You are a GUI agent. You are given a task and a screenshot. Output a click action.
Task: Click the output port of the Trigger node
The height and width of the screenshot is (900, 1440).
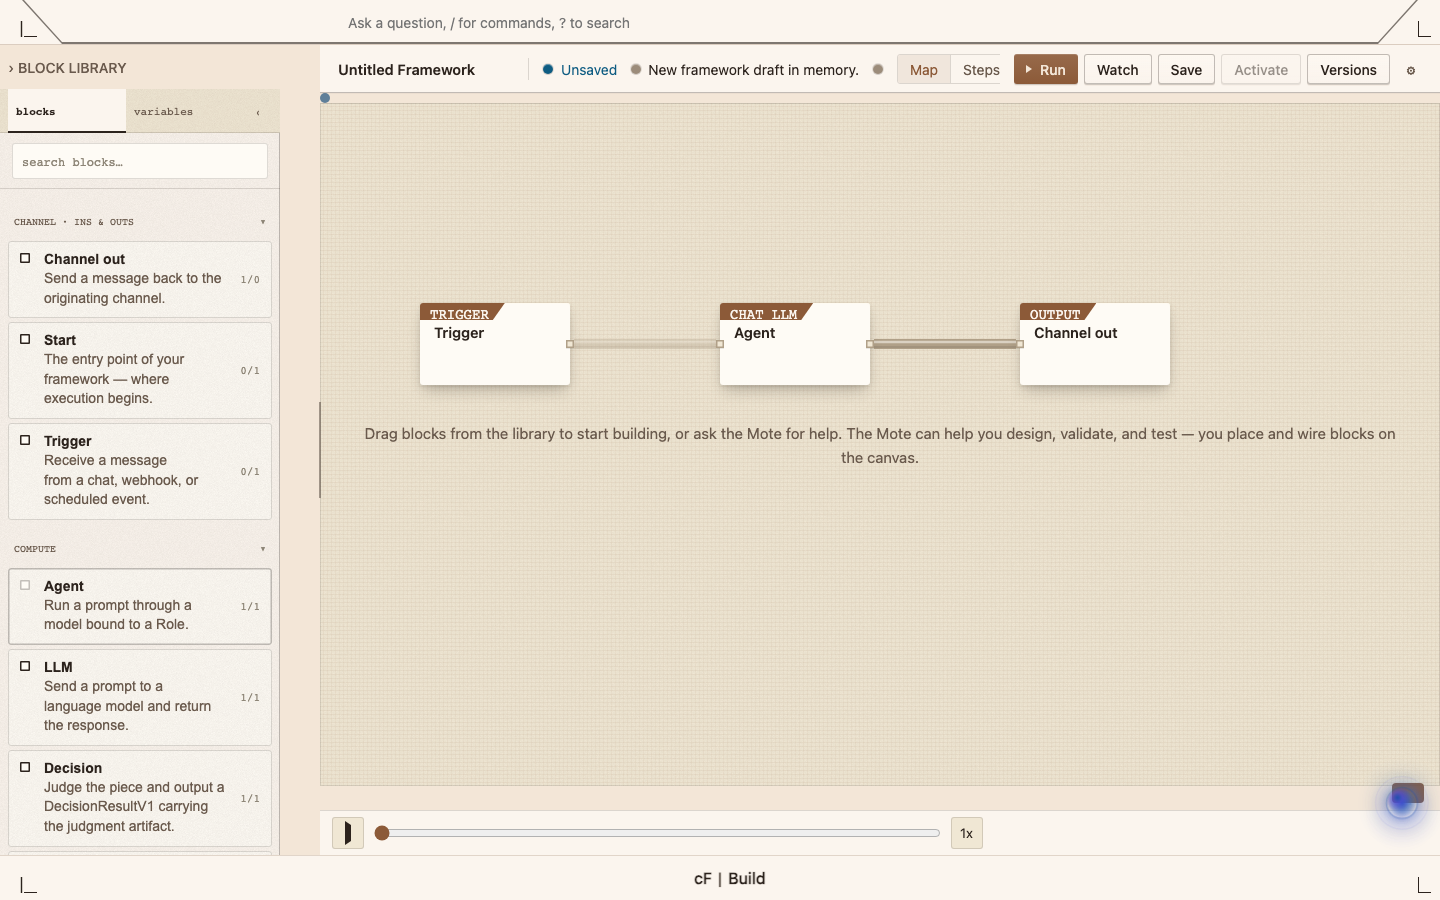[570, 344]
